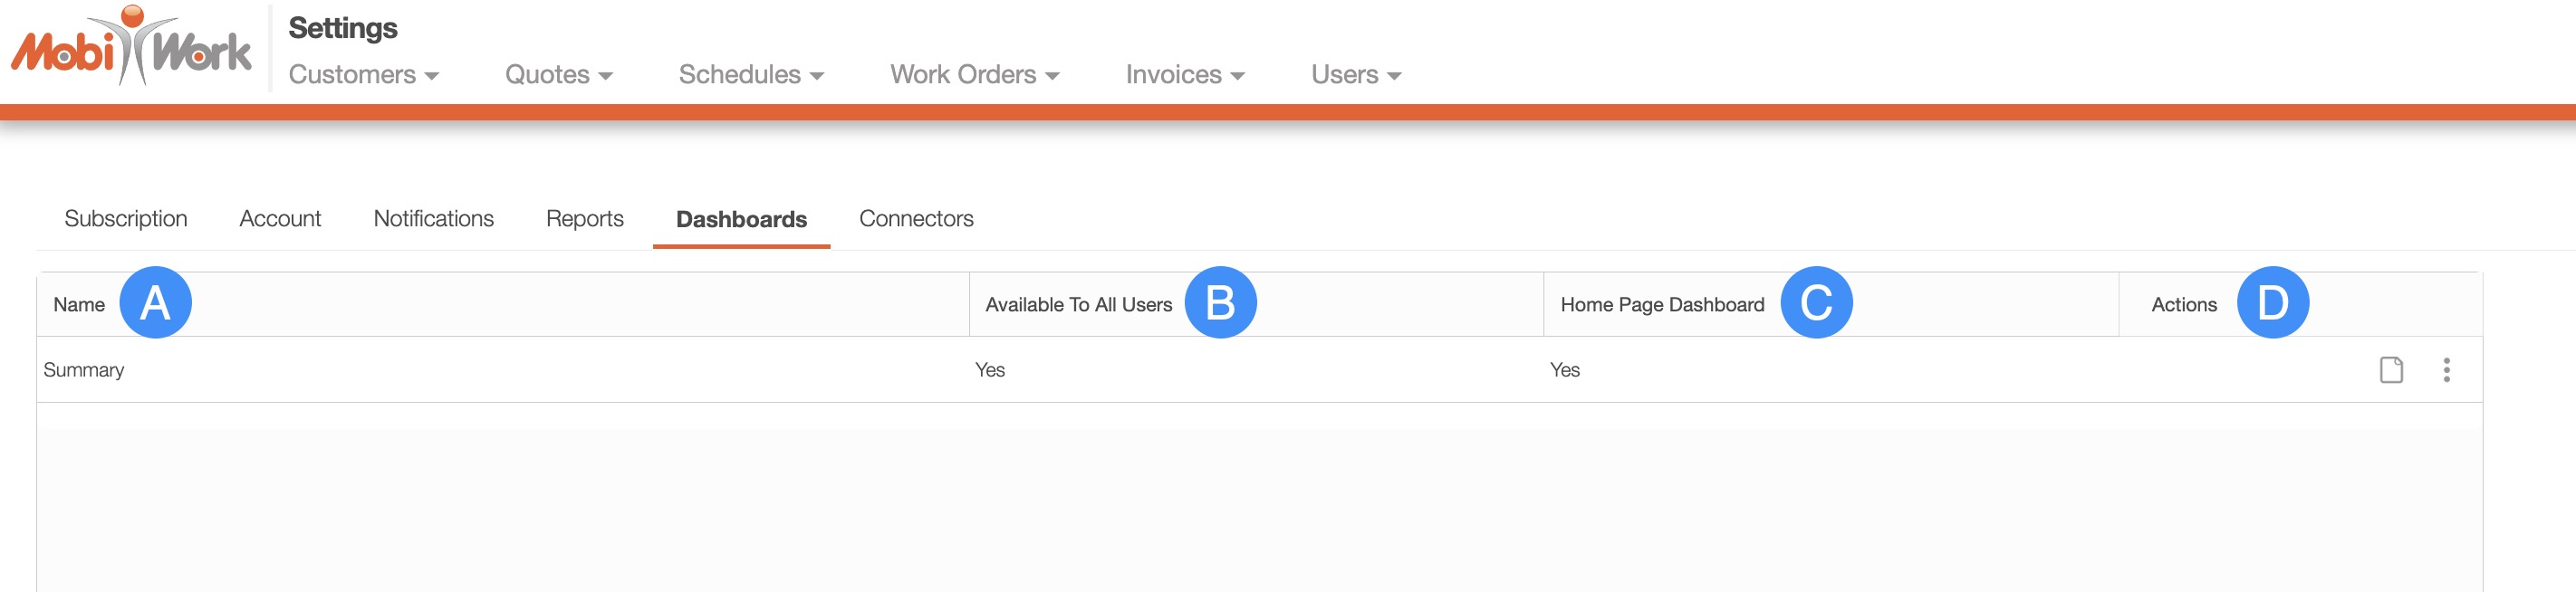The width and height of the screenshot is (2576, 592).
Task: Click the blue C marker badge
Action: tap(1815, 303)
